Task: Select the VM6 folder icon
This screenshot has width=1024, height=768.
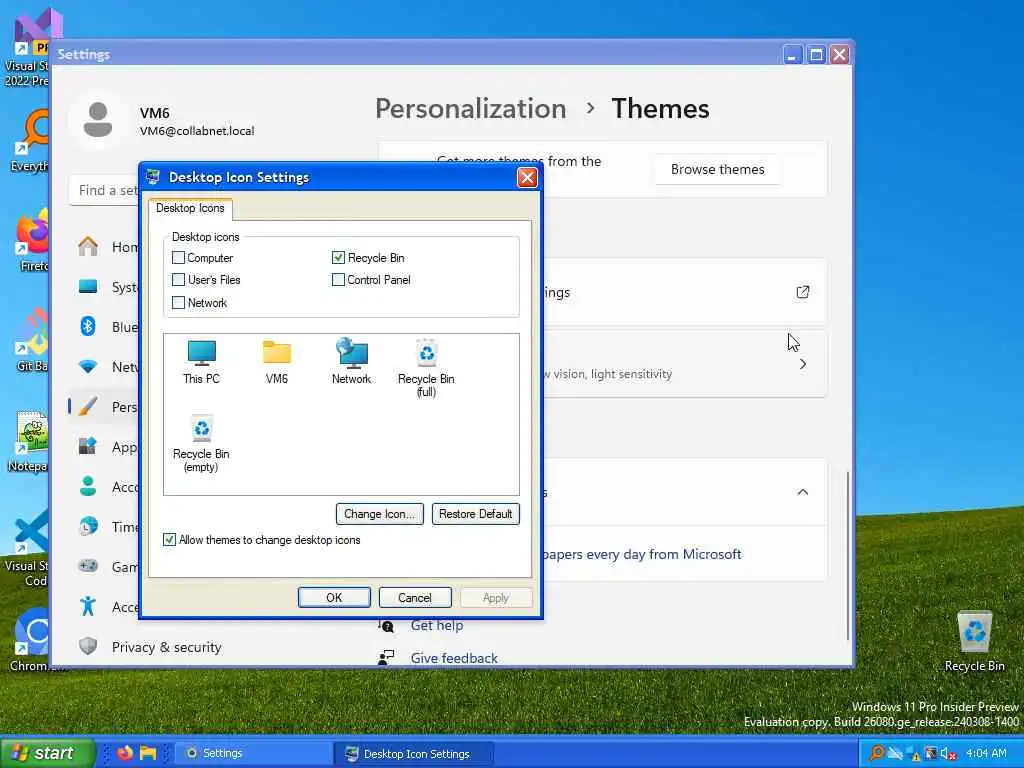Action: (277, 361)
